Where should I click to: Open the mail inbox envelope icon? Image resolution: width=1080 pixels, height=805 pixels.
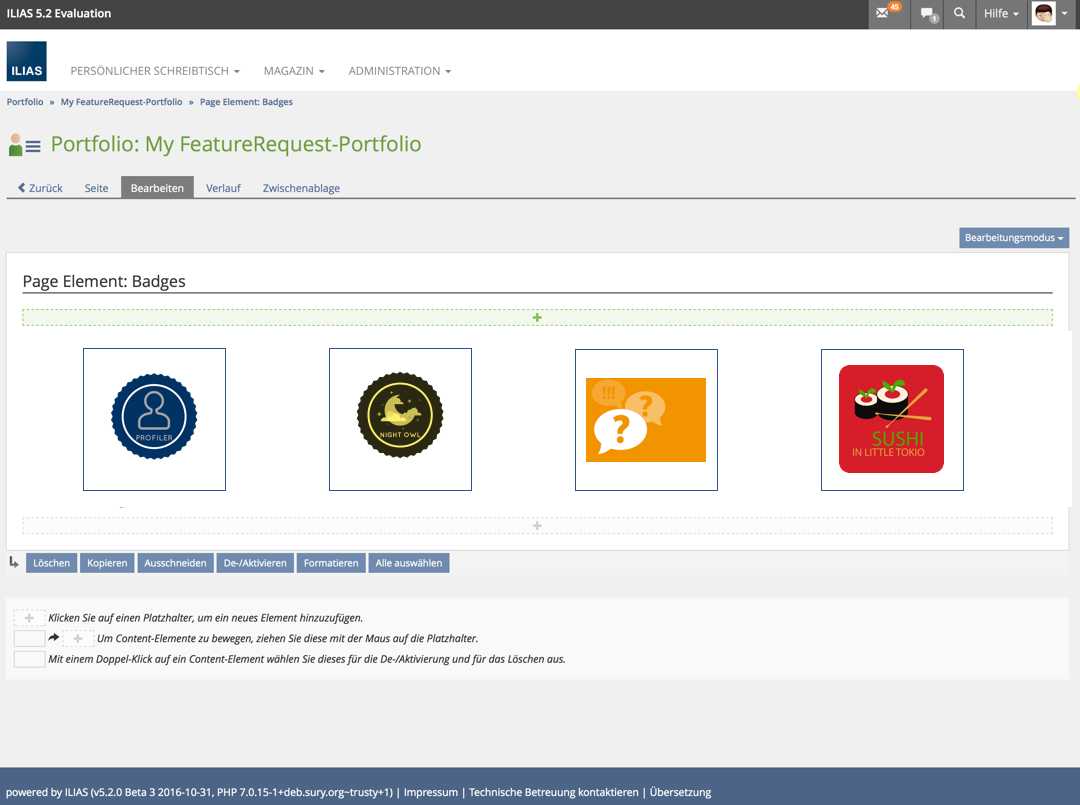coord(883,14)
